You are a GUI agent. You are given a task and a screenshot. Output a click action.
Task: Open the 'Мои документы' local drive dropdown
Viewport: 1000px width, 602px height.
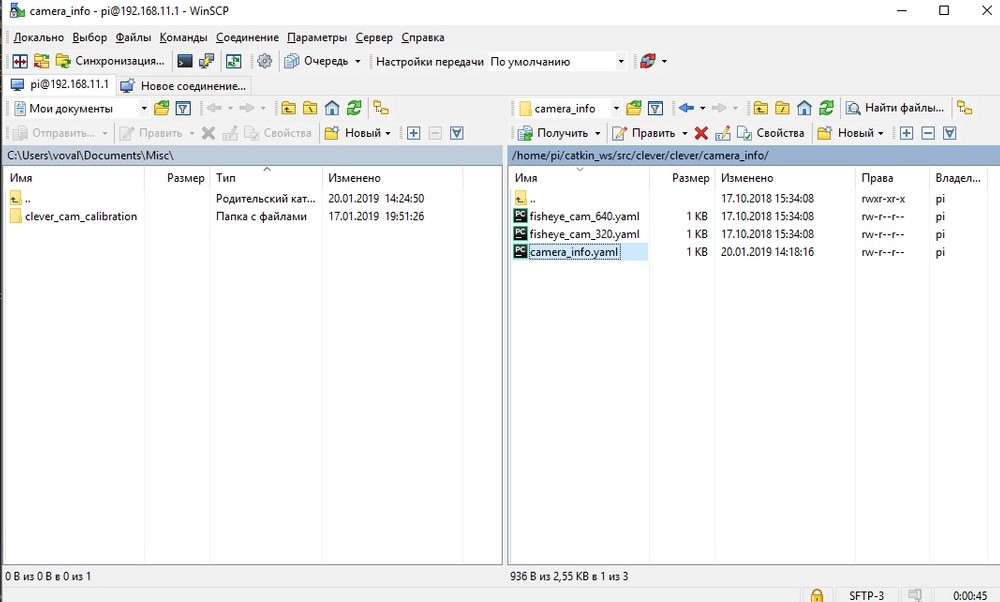pyautogui.click(x=143, y=108)
